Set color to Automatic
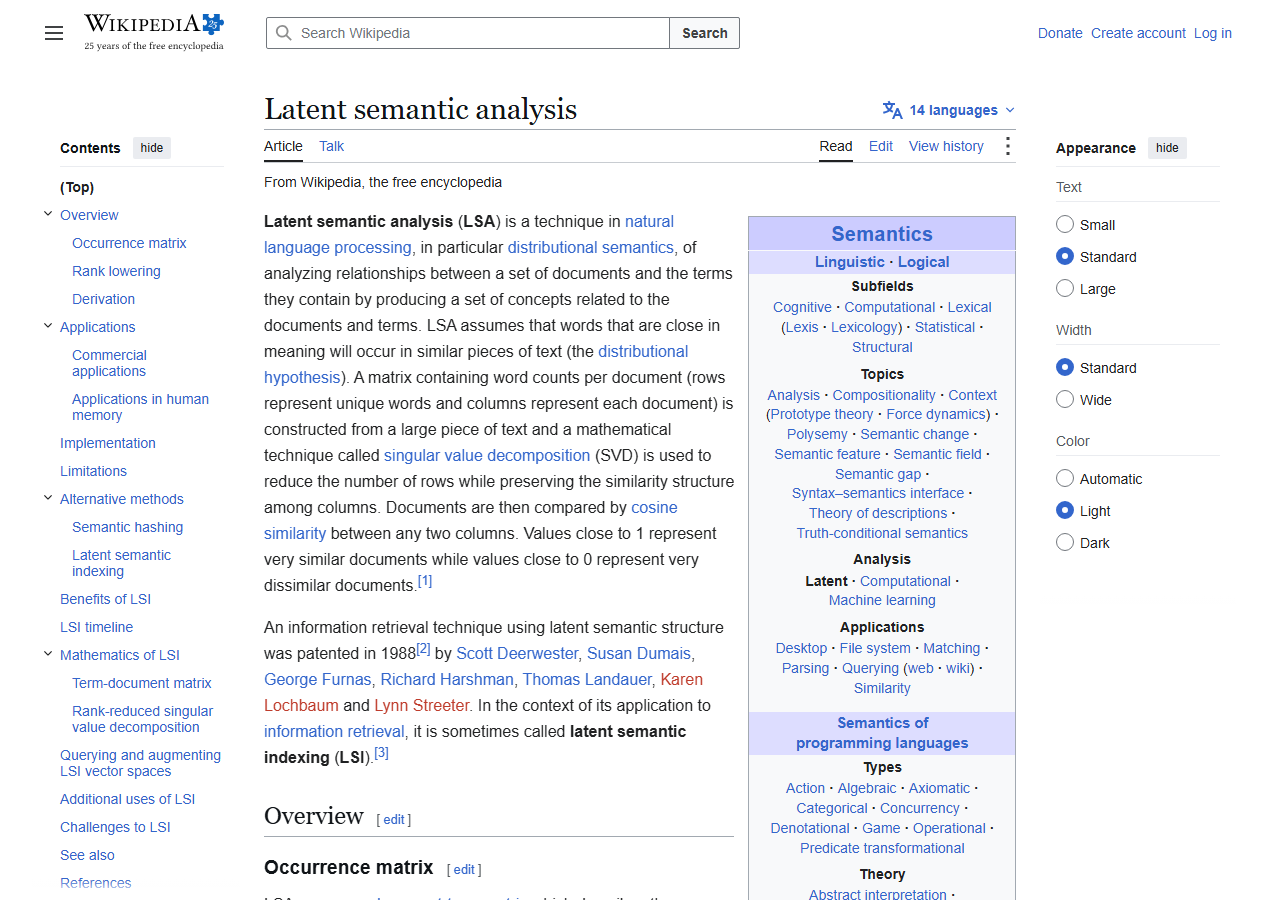 (1065, 479)
